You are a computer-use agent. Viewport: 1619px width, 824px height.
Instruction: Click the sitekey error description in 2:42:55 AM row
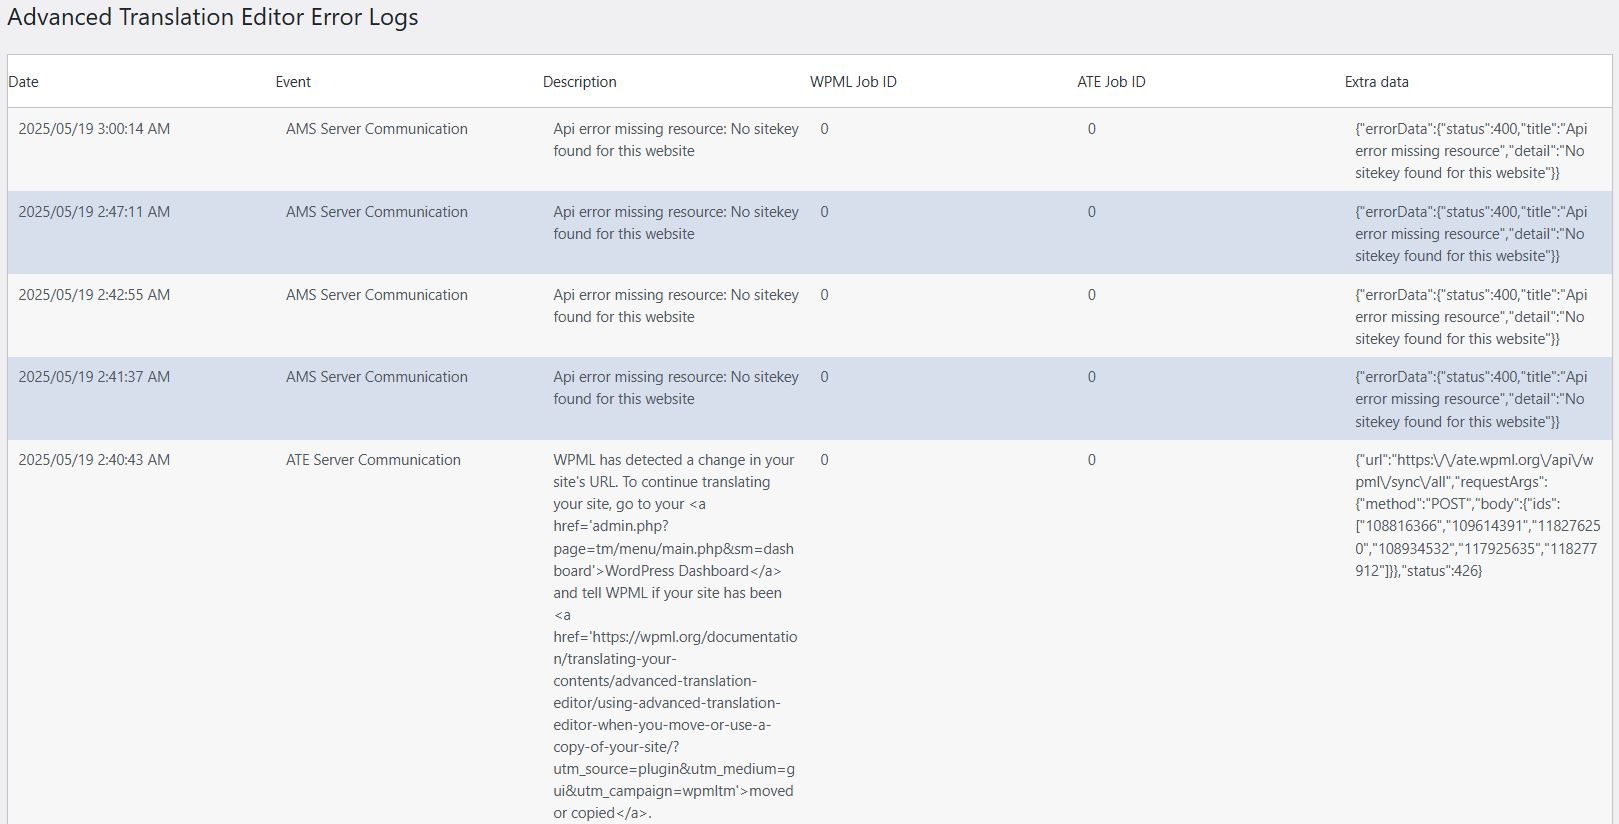coord(676,306)
